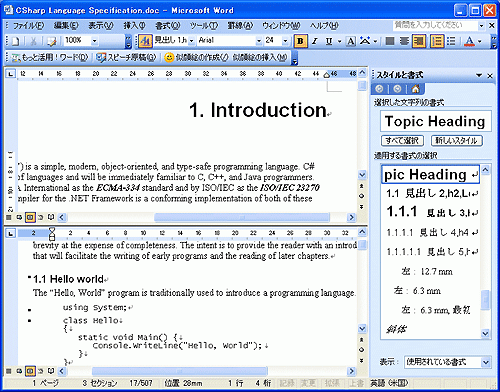Click the すべて選択 button

(402, 140)
